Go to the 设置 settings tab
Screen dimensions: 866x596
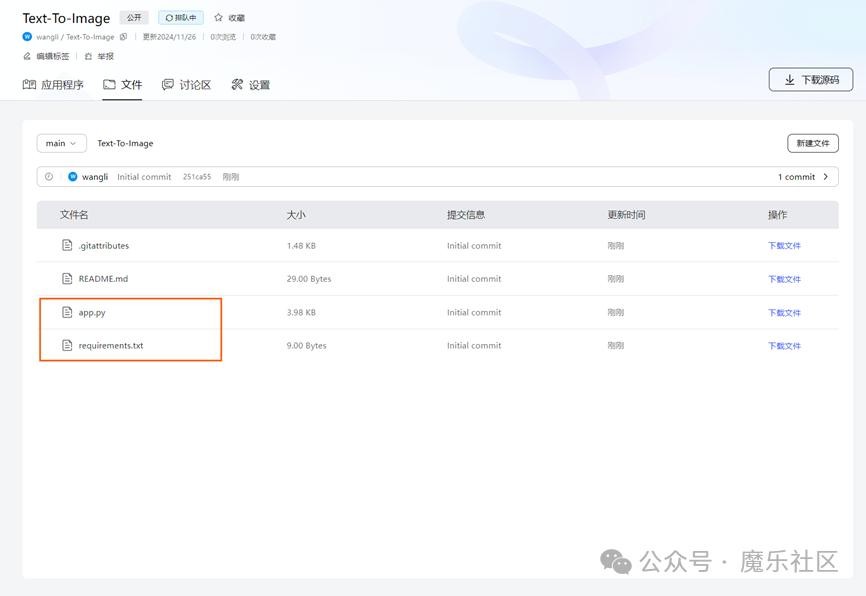coord(250,85)
